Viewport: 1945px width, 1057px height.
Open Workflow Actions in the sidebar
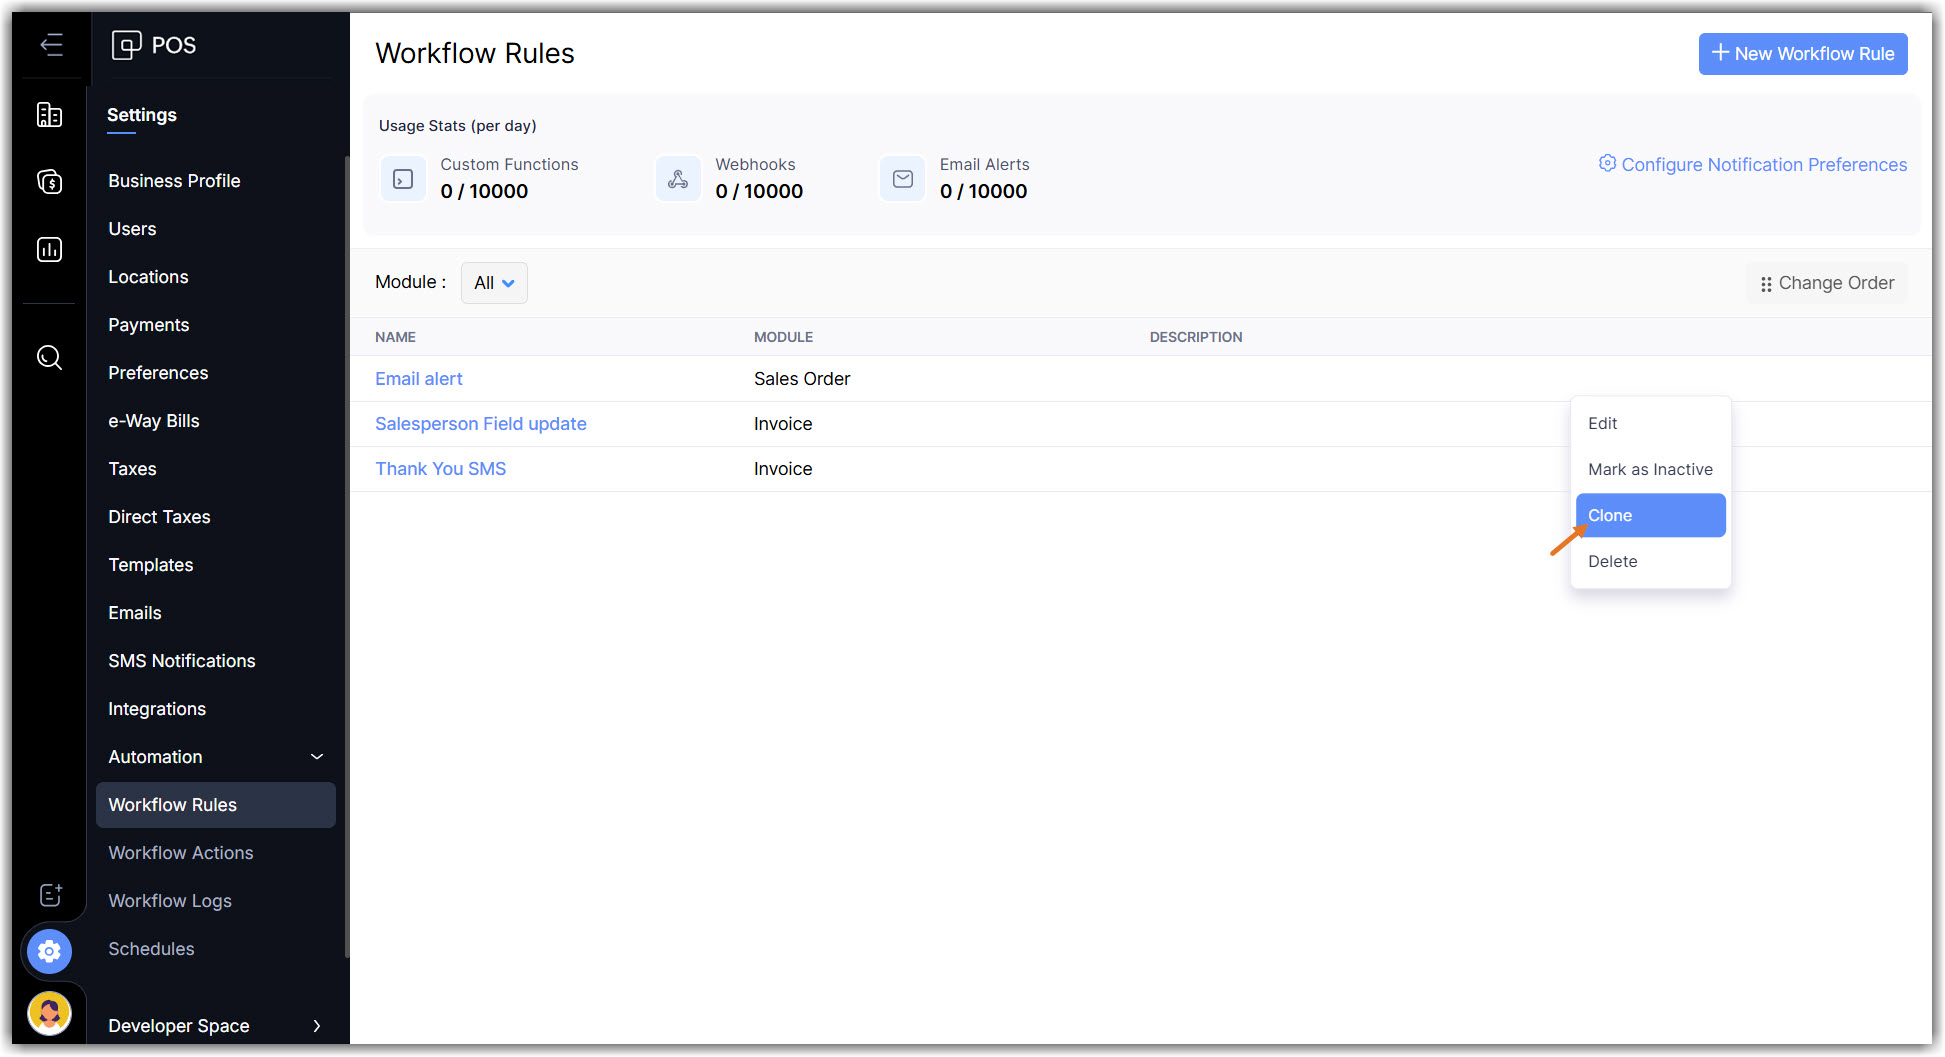(x=181, y=853)
